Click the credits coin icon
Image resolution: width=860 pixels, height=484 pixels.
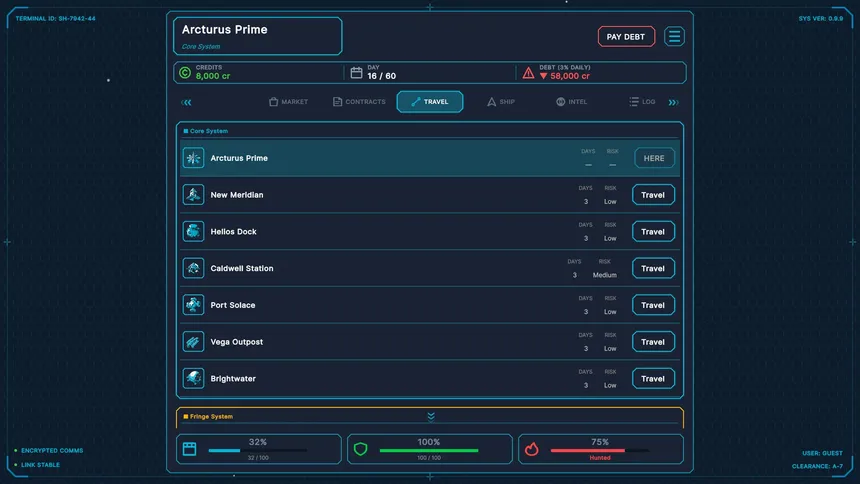coord(185,72)
